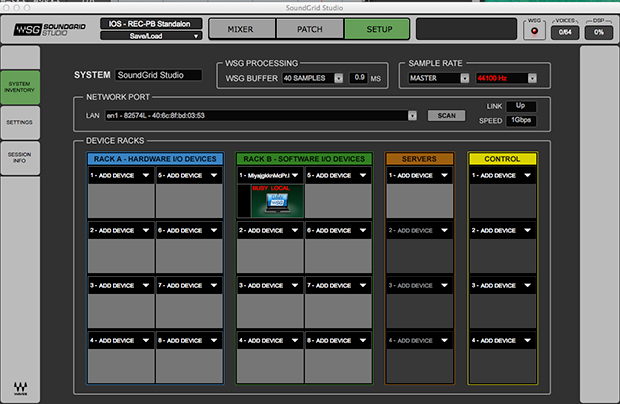Click the Rack A Hardware I/O Devices header
The width and height of the screenshot is (620, 404).
tap(155, 159)
